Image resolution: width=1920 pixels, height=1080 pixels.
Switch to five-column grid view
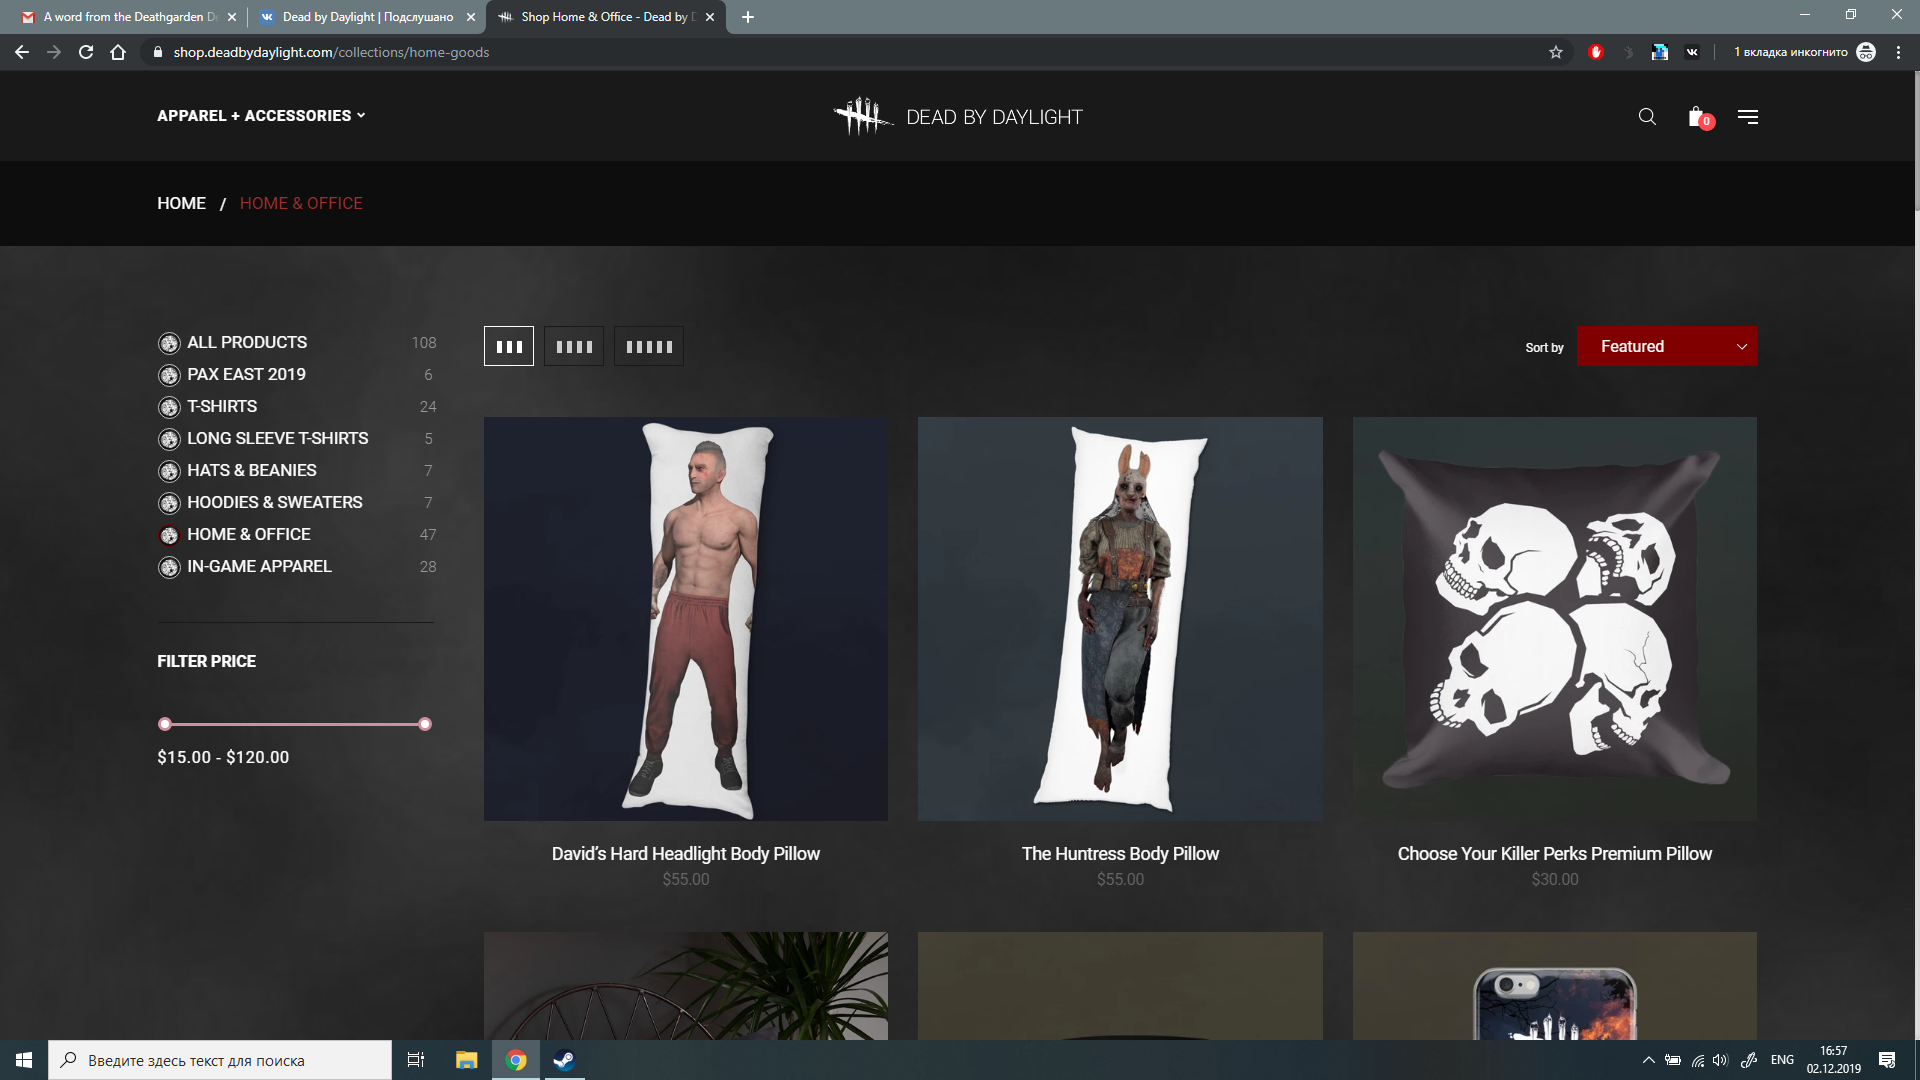point(649,346)
